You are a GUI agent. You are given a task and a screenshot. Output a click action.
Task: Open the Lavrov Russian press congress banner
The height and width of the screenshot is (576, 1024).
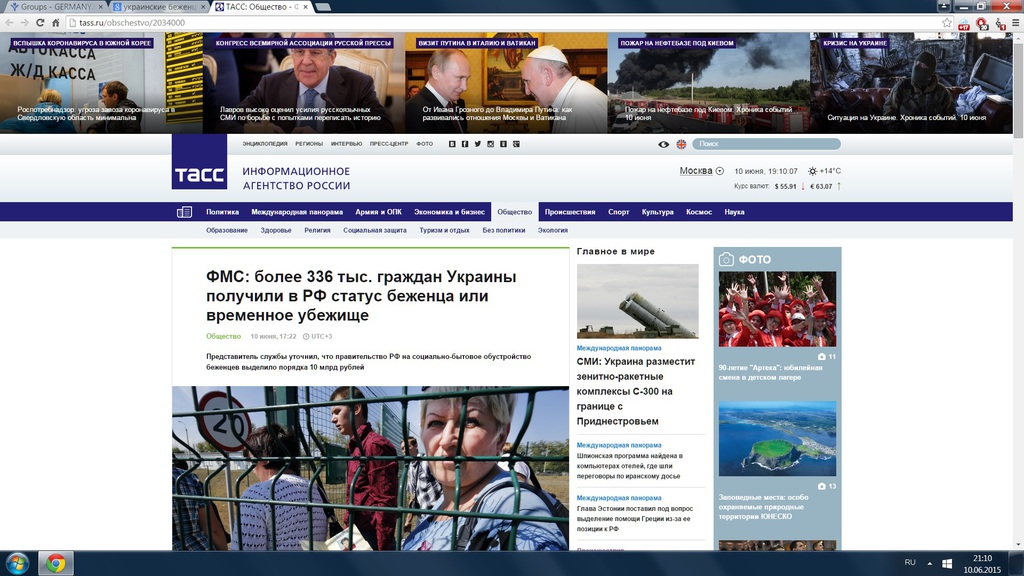tap(304, 84)
